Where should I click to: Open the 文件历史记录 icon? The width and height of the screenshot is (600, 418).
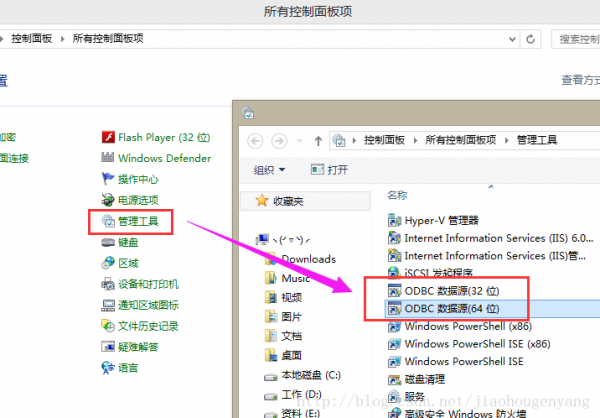point(108,326)
